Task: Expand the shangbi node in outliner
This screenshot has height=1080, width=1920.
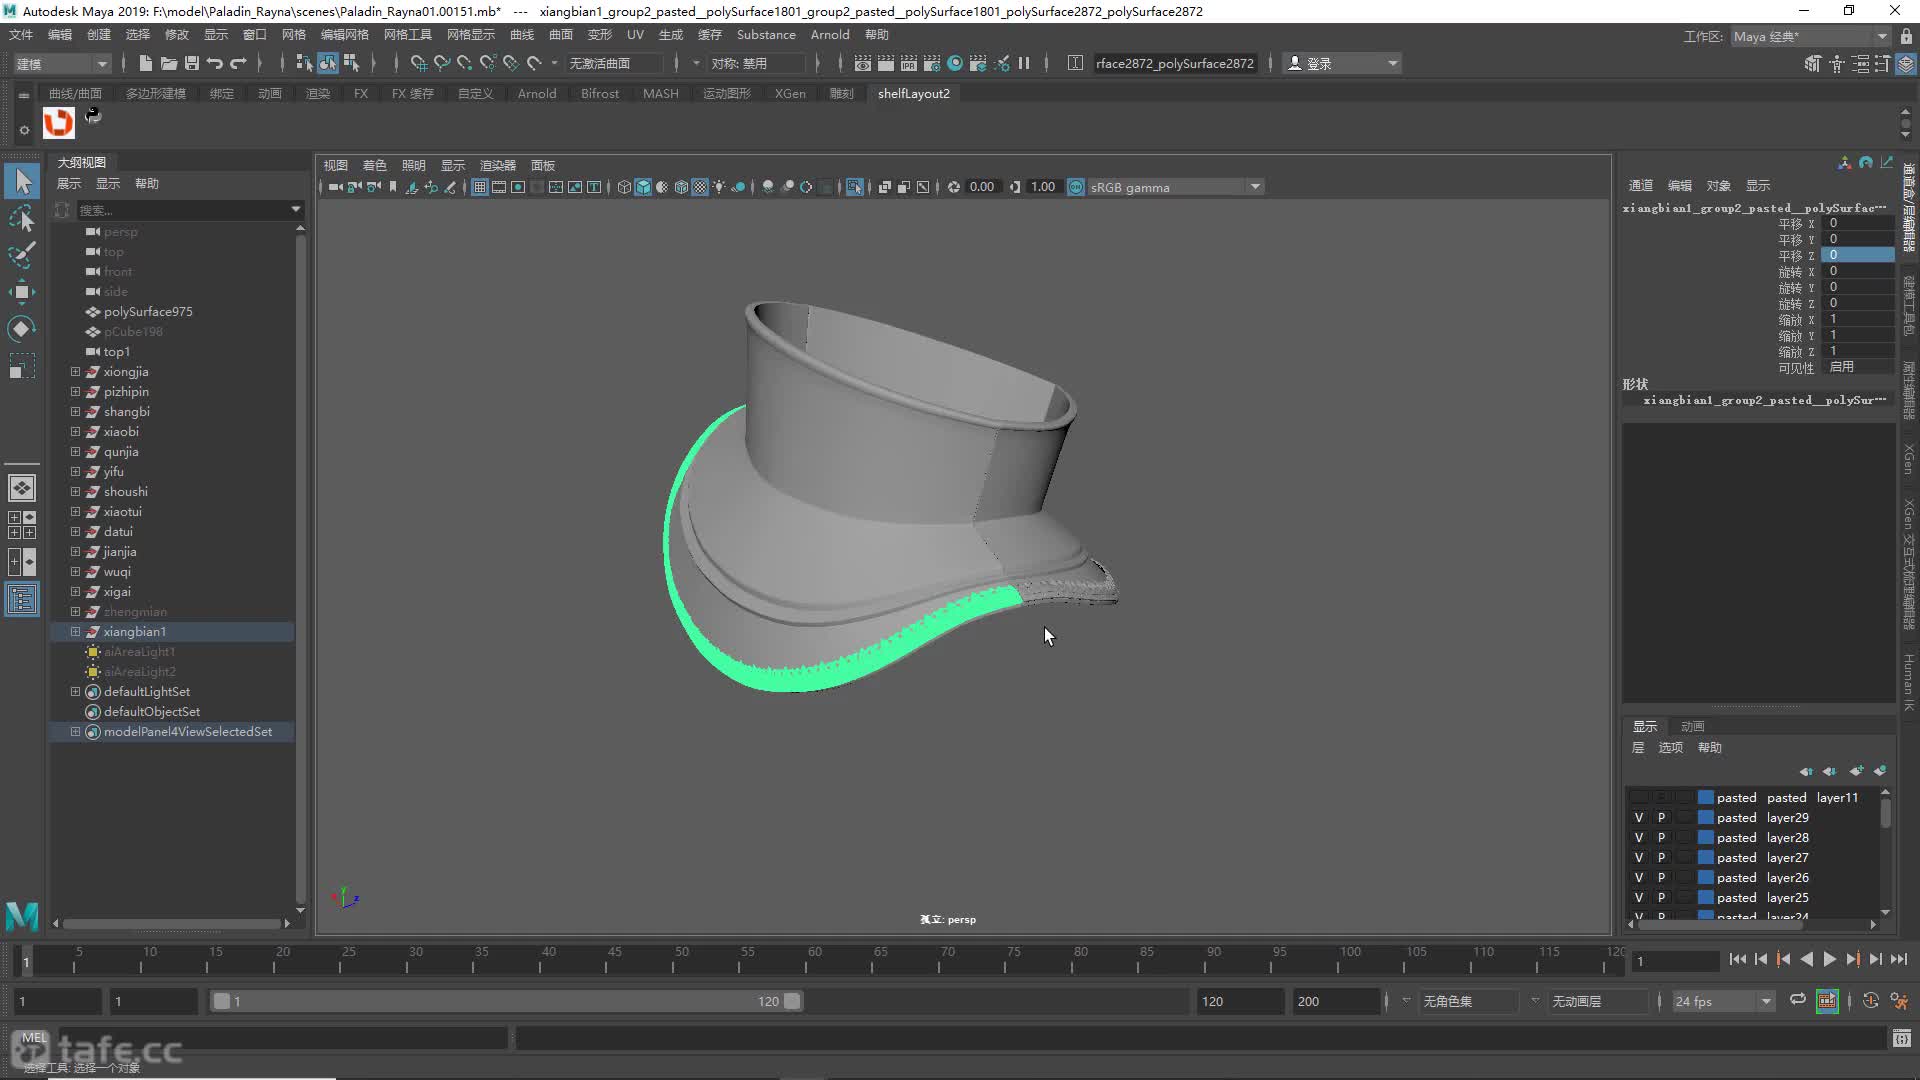Action: point(75,411)
